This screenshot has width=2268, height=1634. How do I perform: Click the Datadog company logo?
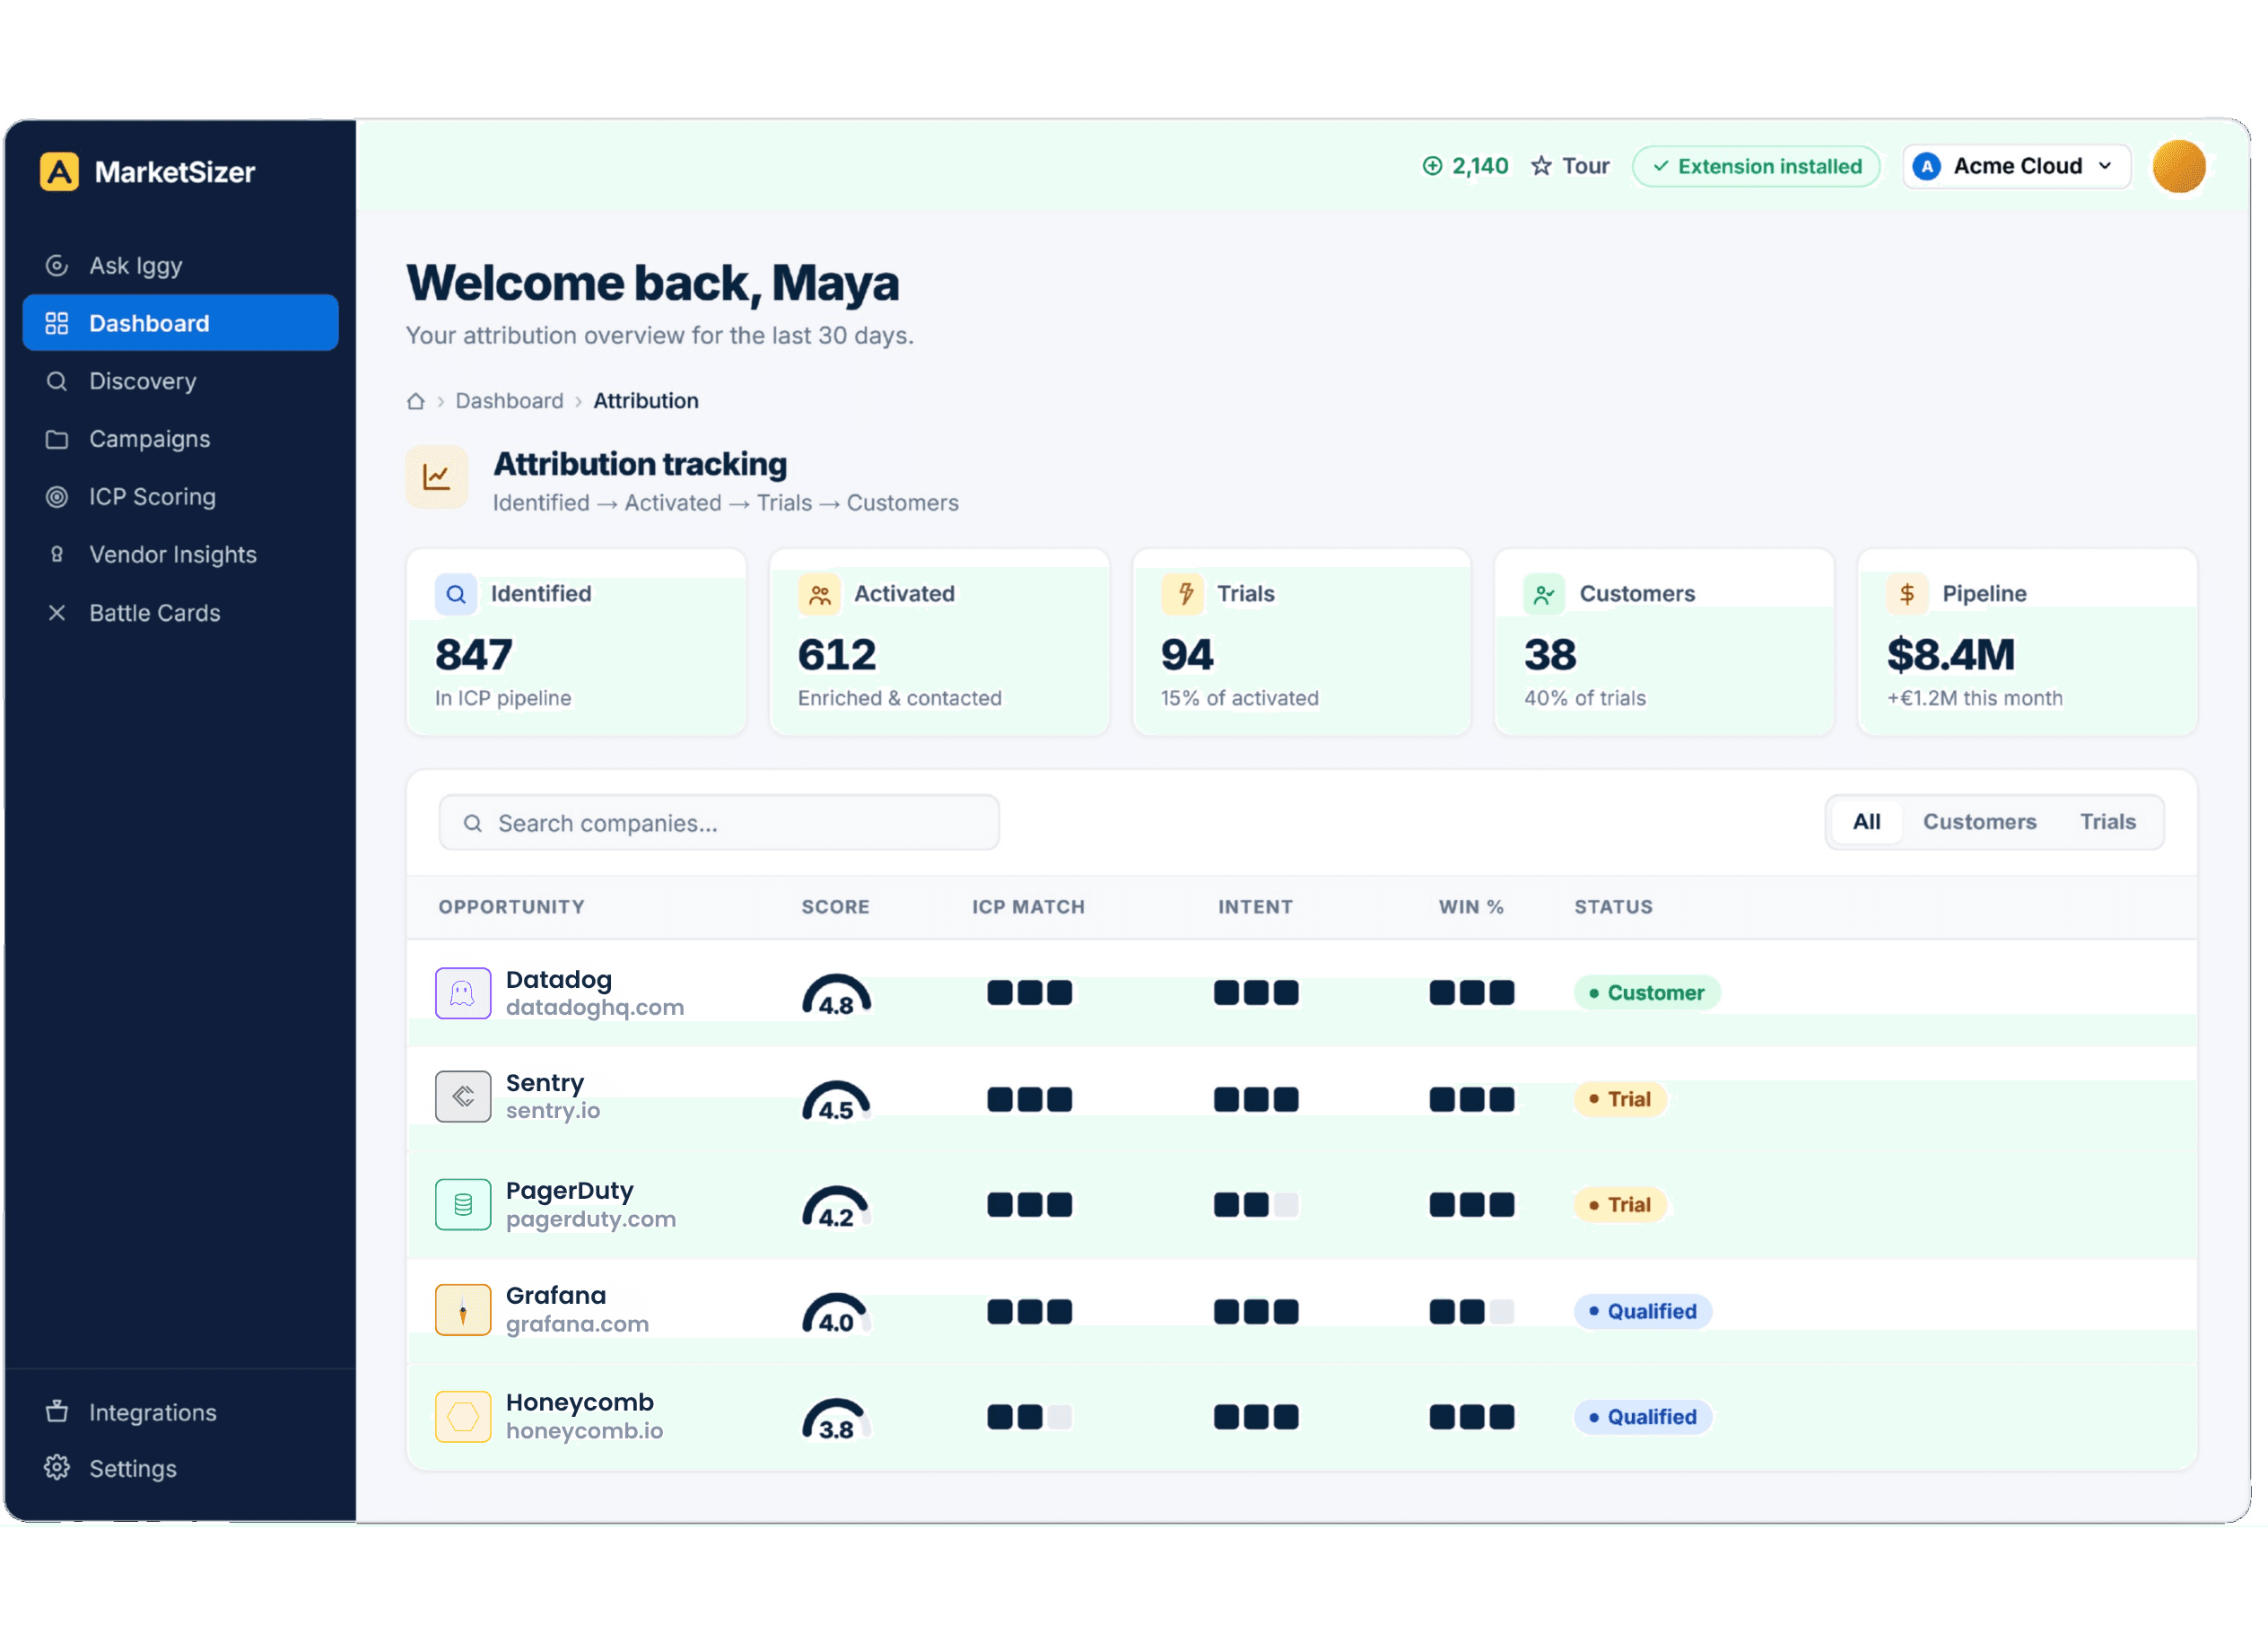463,993
